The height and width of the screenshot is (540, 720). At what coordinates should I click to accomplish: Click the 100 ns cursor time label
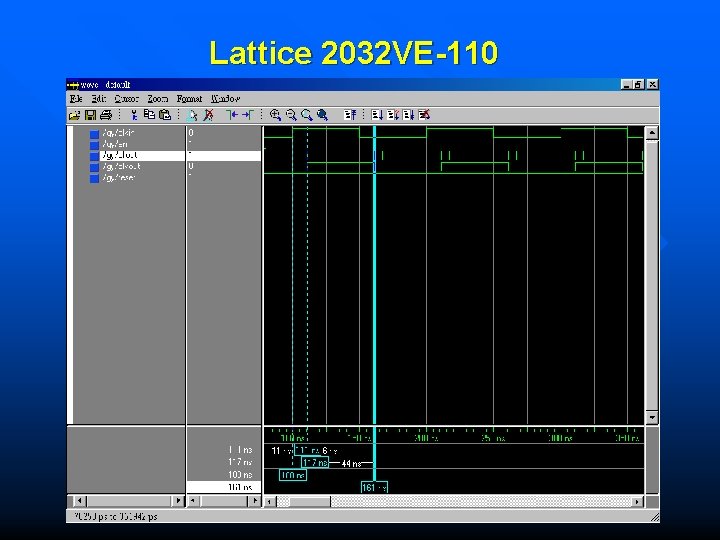292,475
